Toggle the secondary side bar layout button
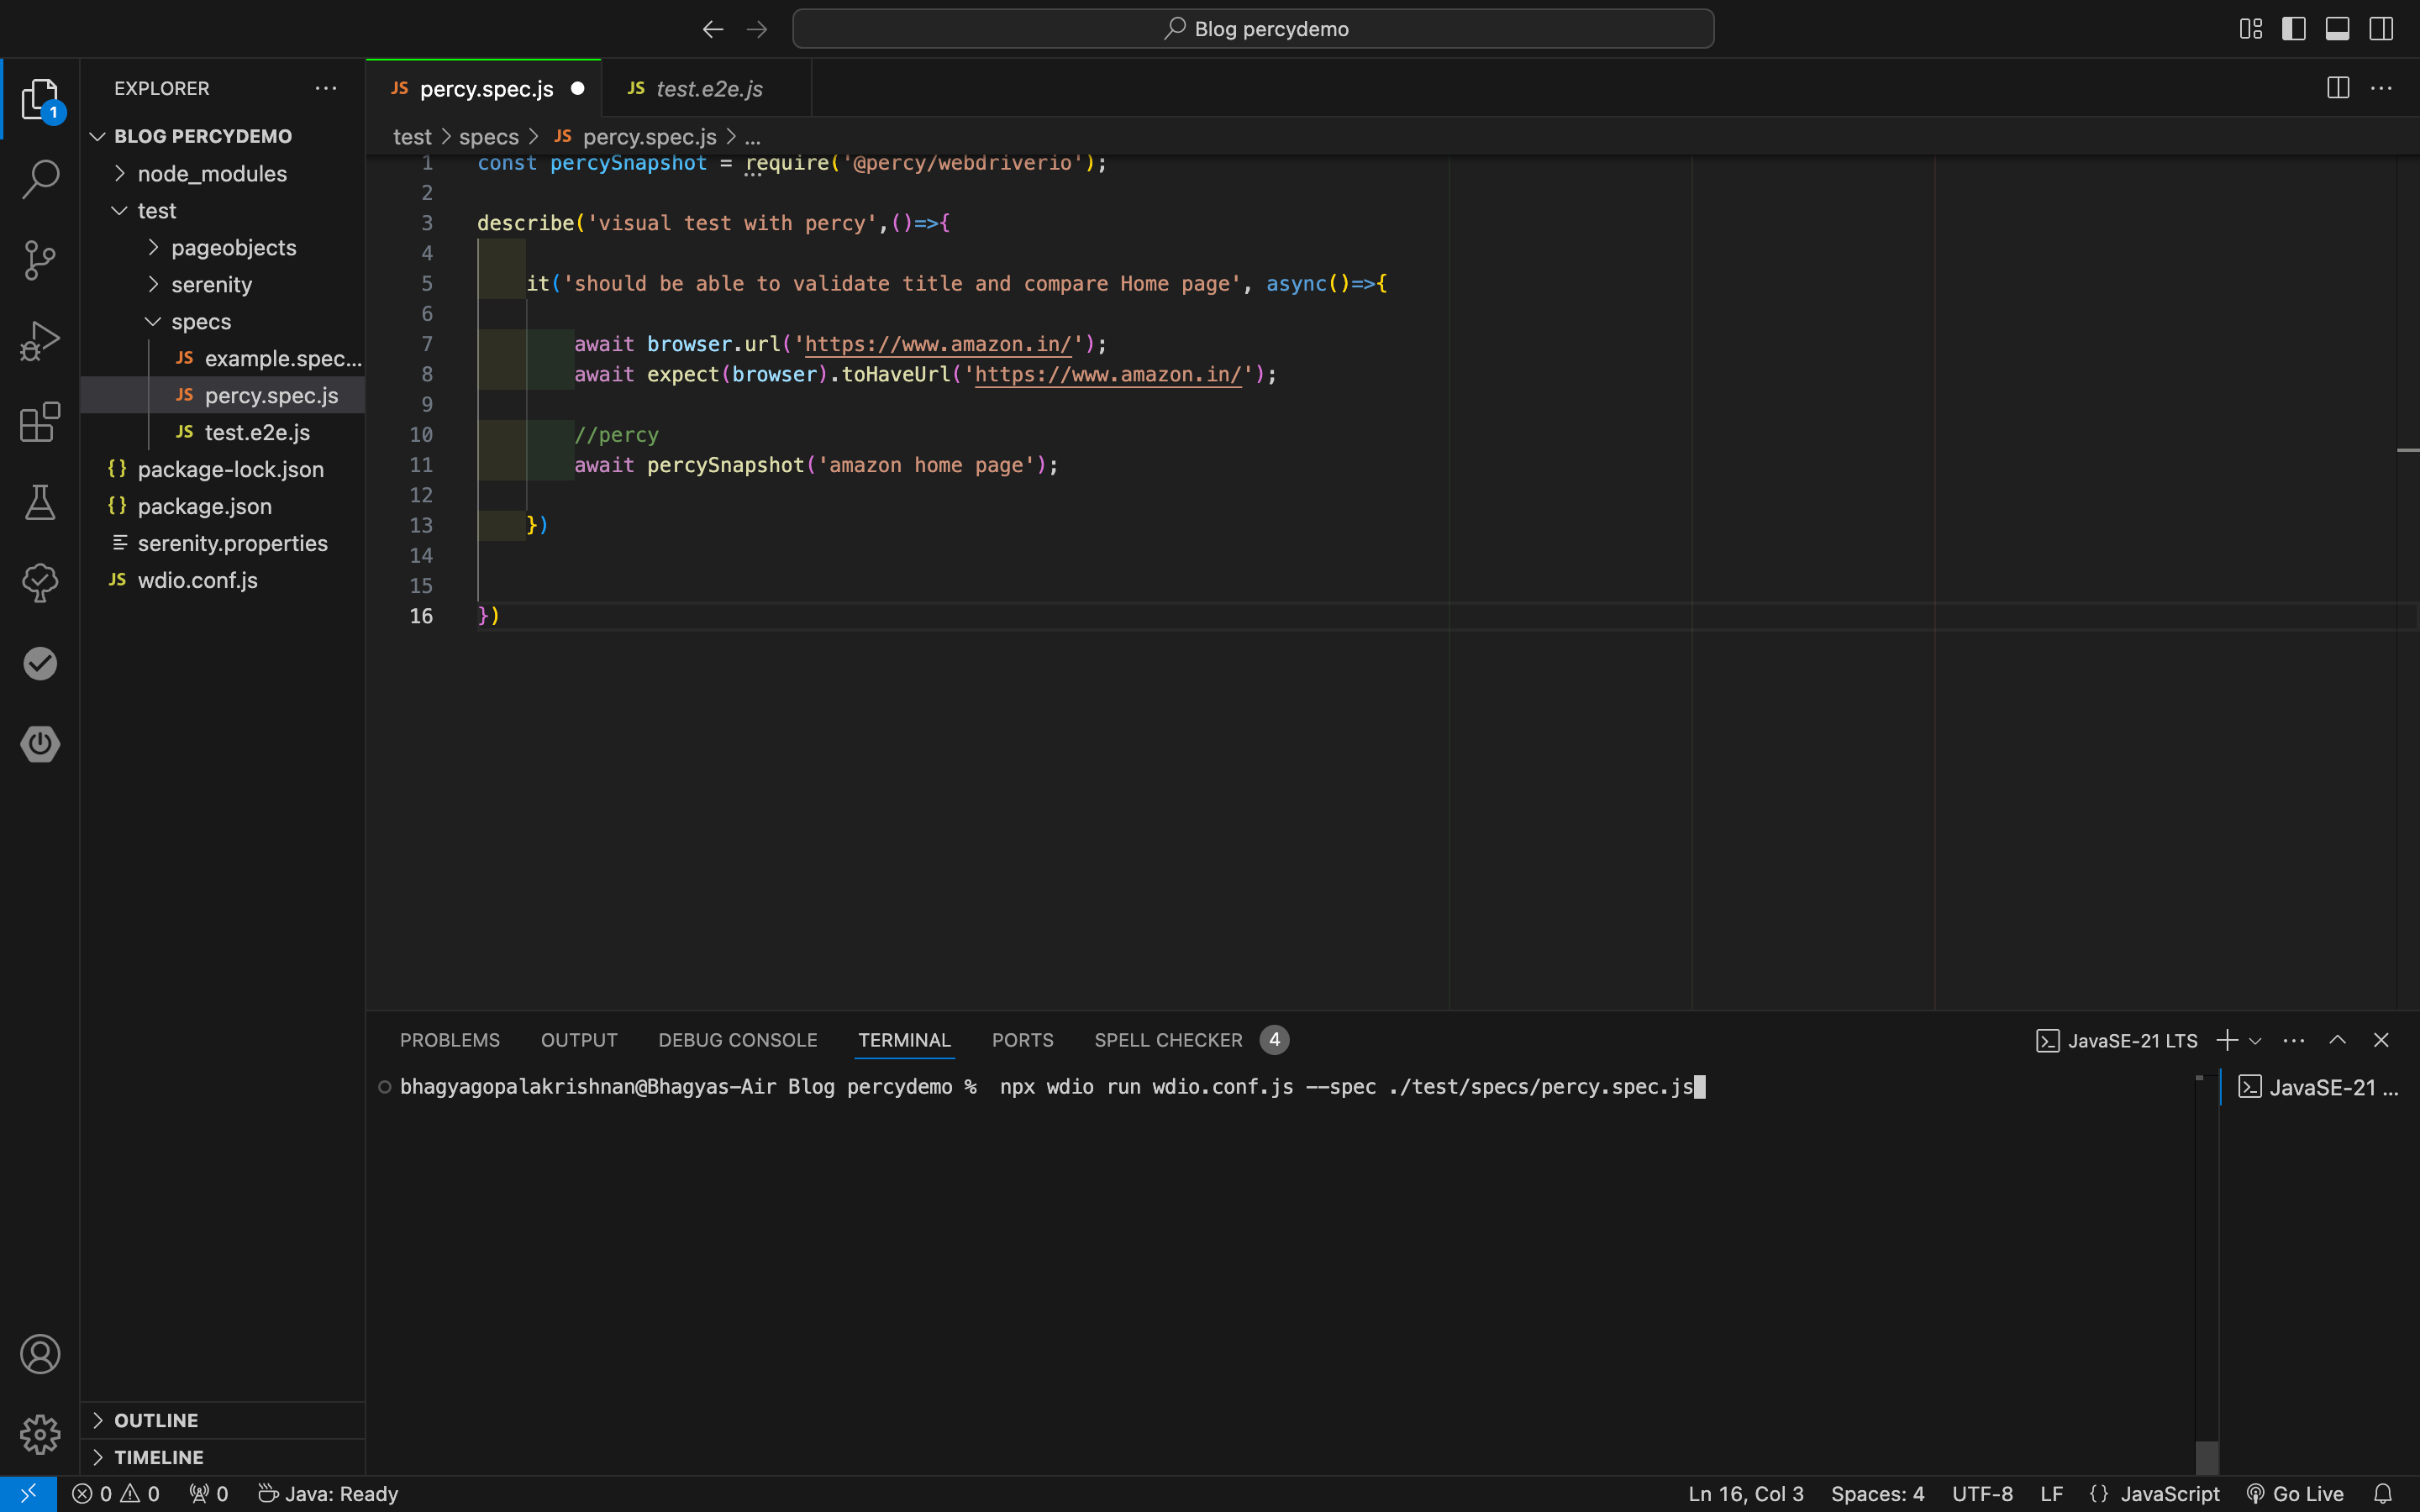Viewport: 2420px width, 1512px height. [2381, 29]
